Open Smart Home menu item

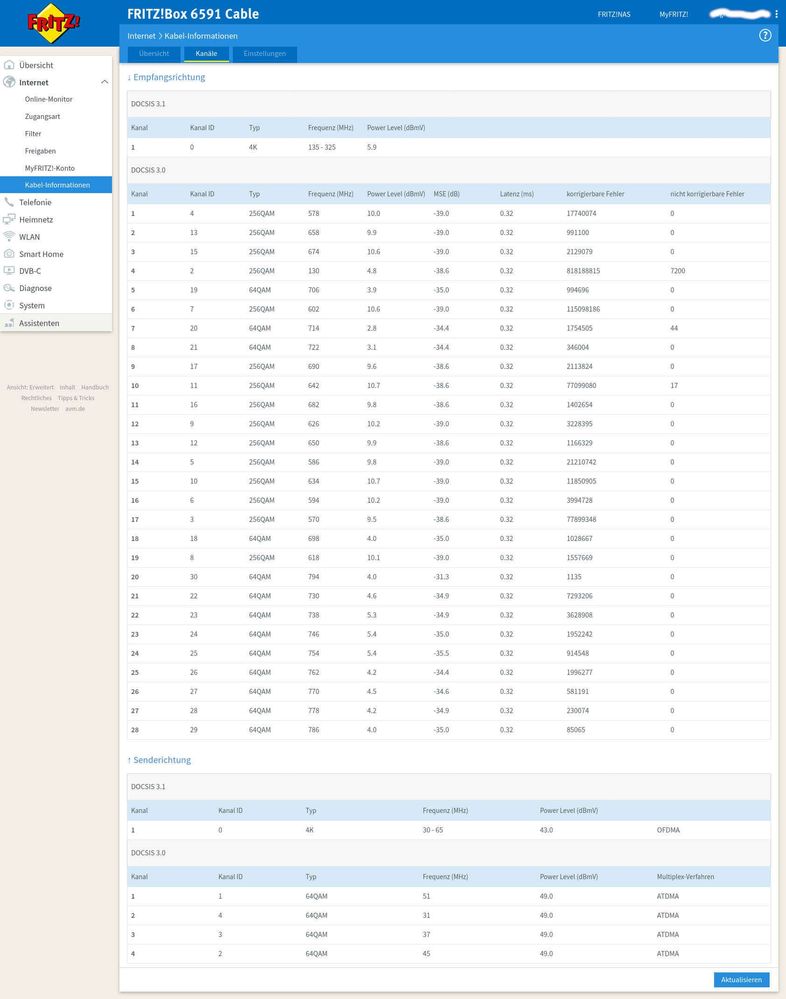coord(41,254)
